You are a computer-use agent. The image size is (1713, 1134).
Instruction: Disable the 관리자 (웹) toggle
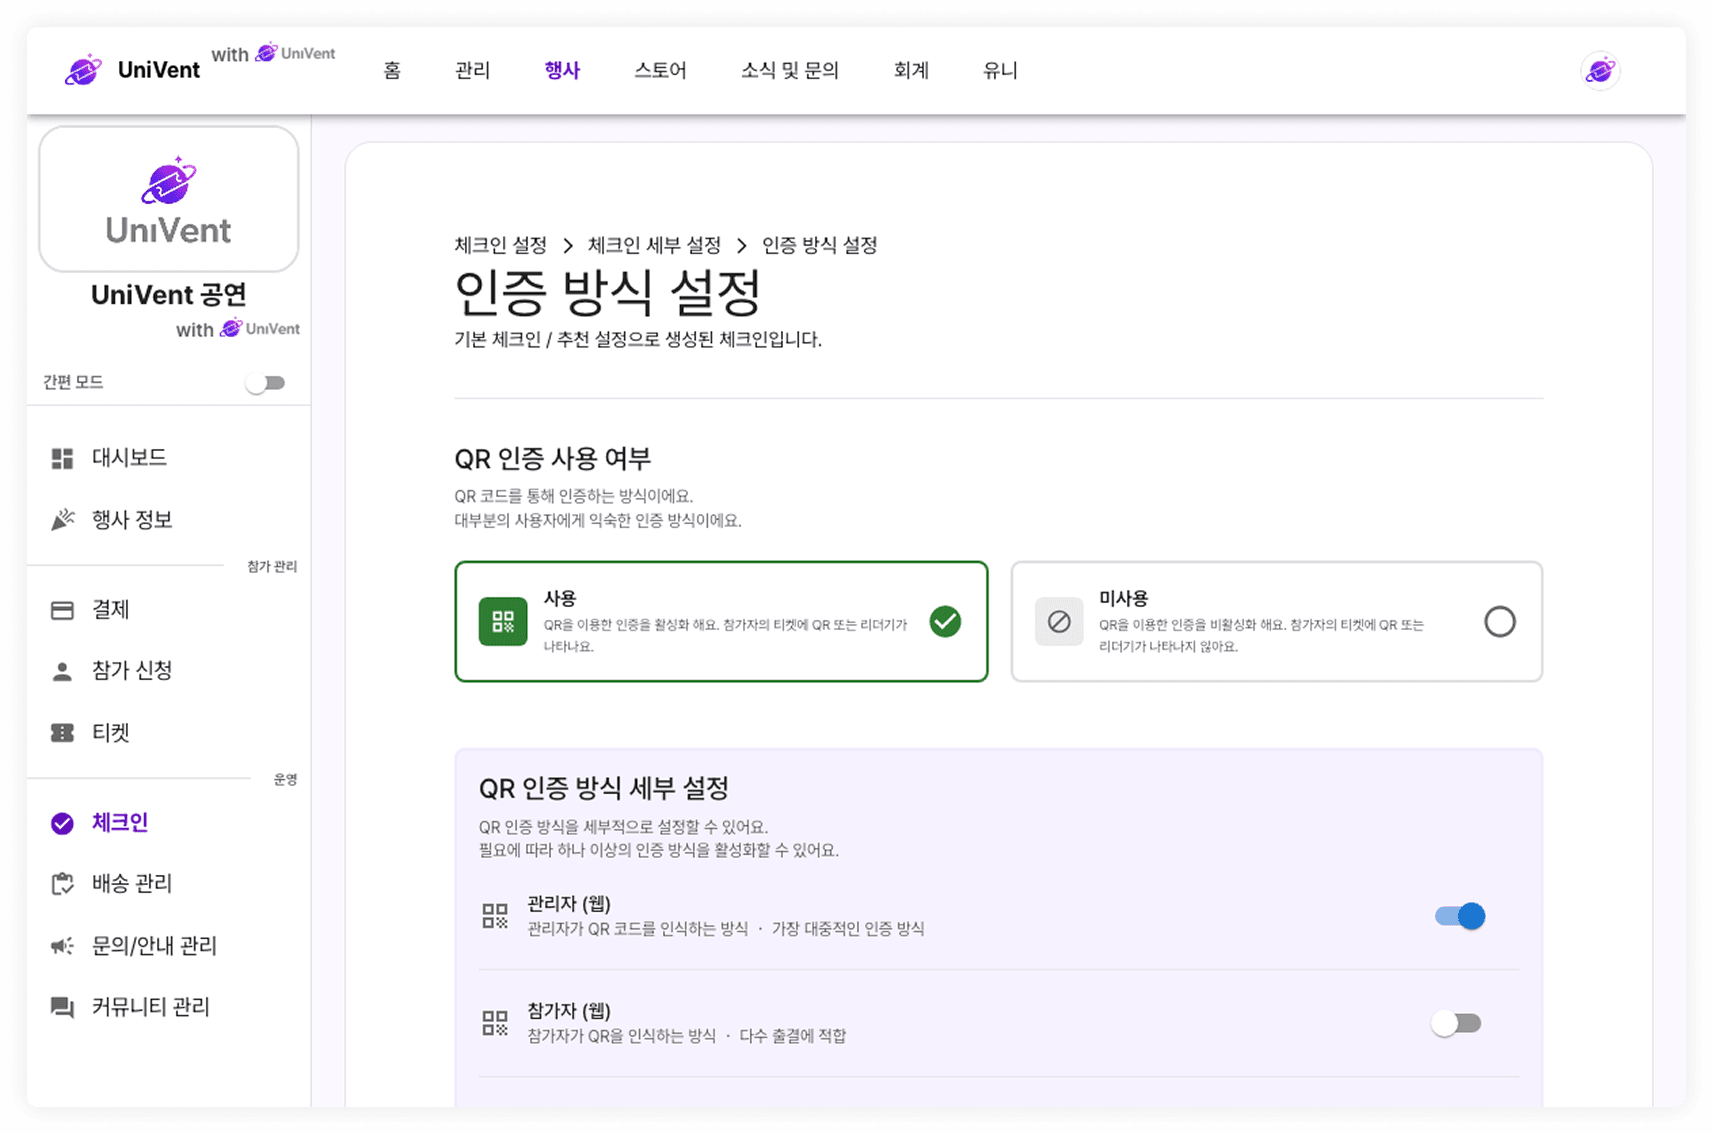click(1460, 916)
